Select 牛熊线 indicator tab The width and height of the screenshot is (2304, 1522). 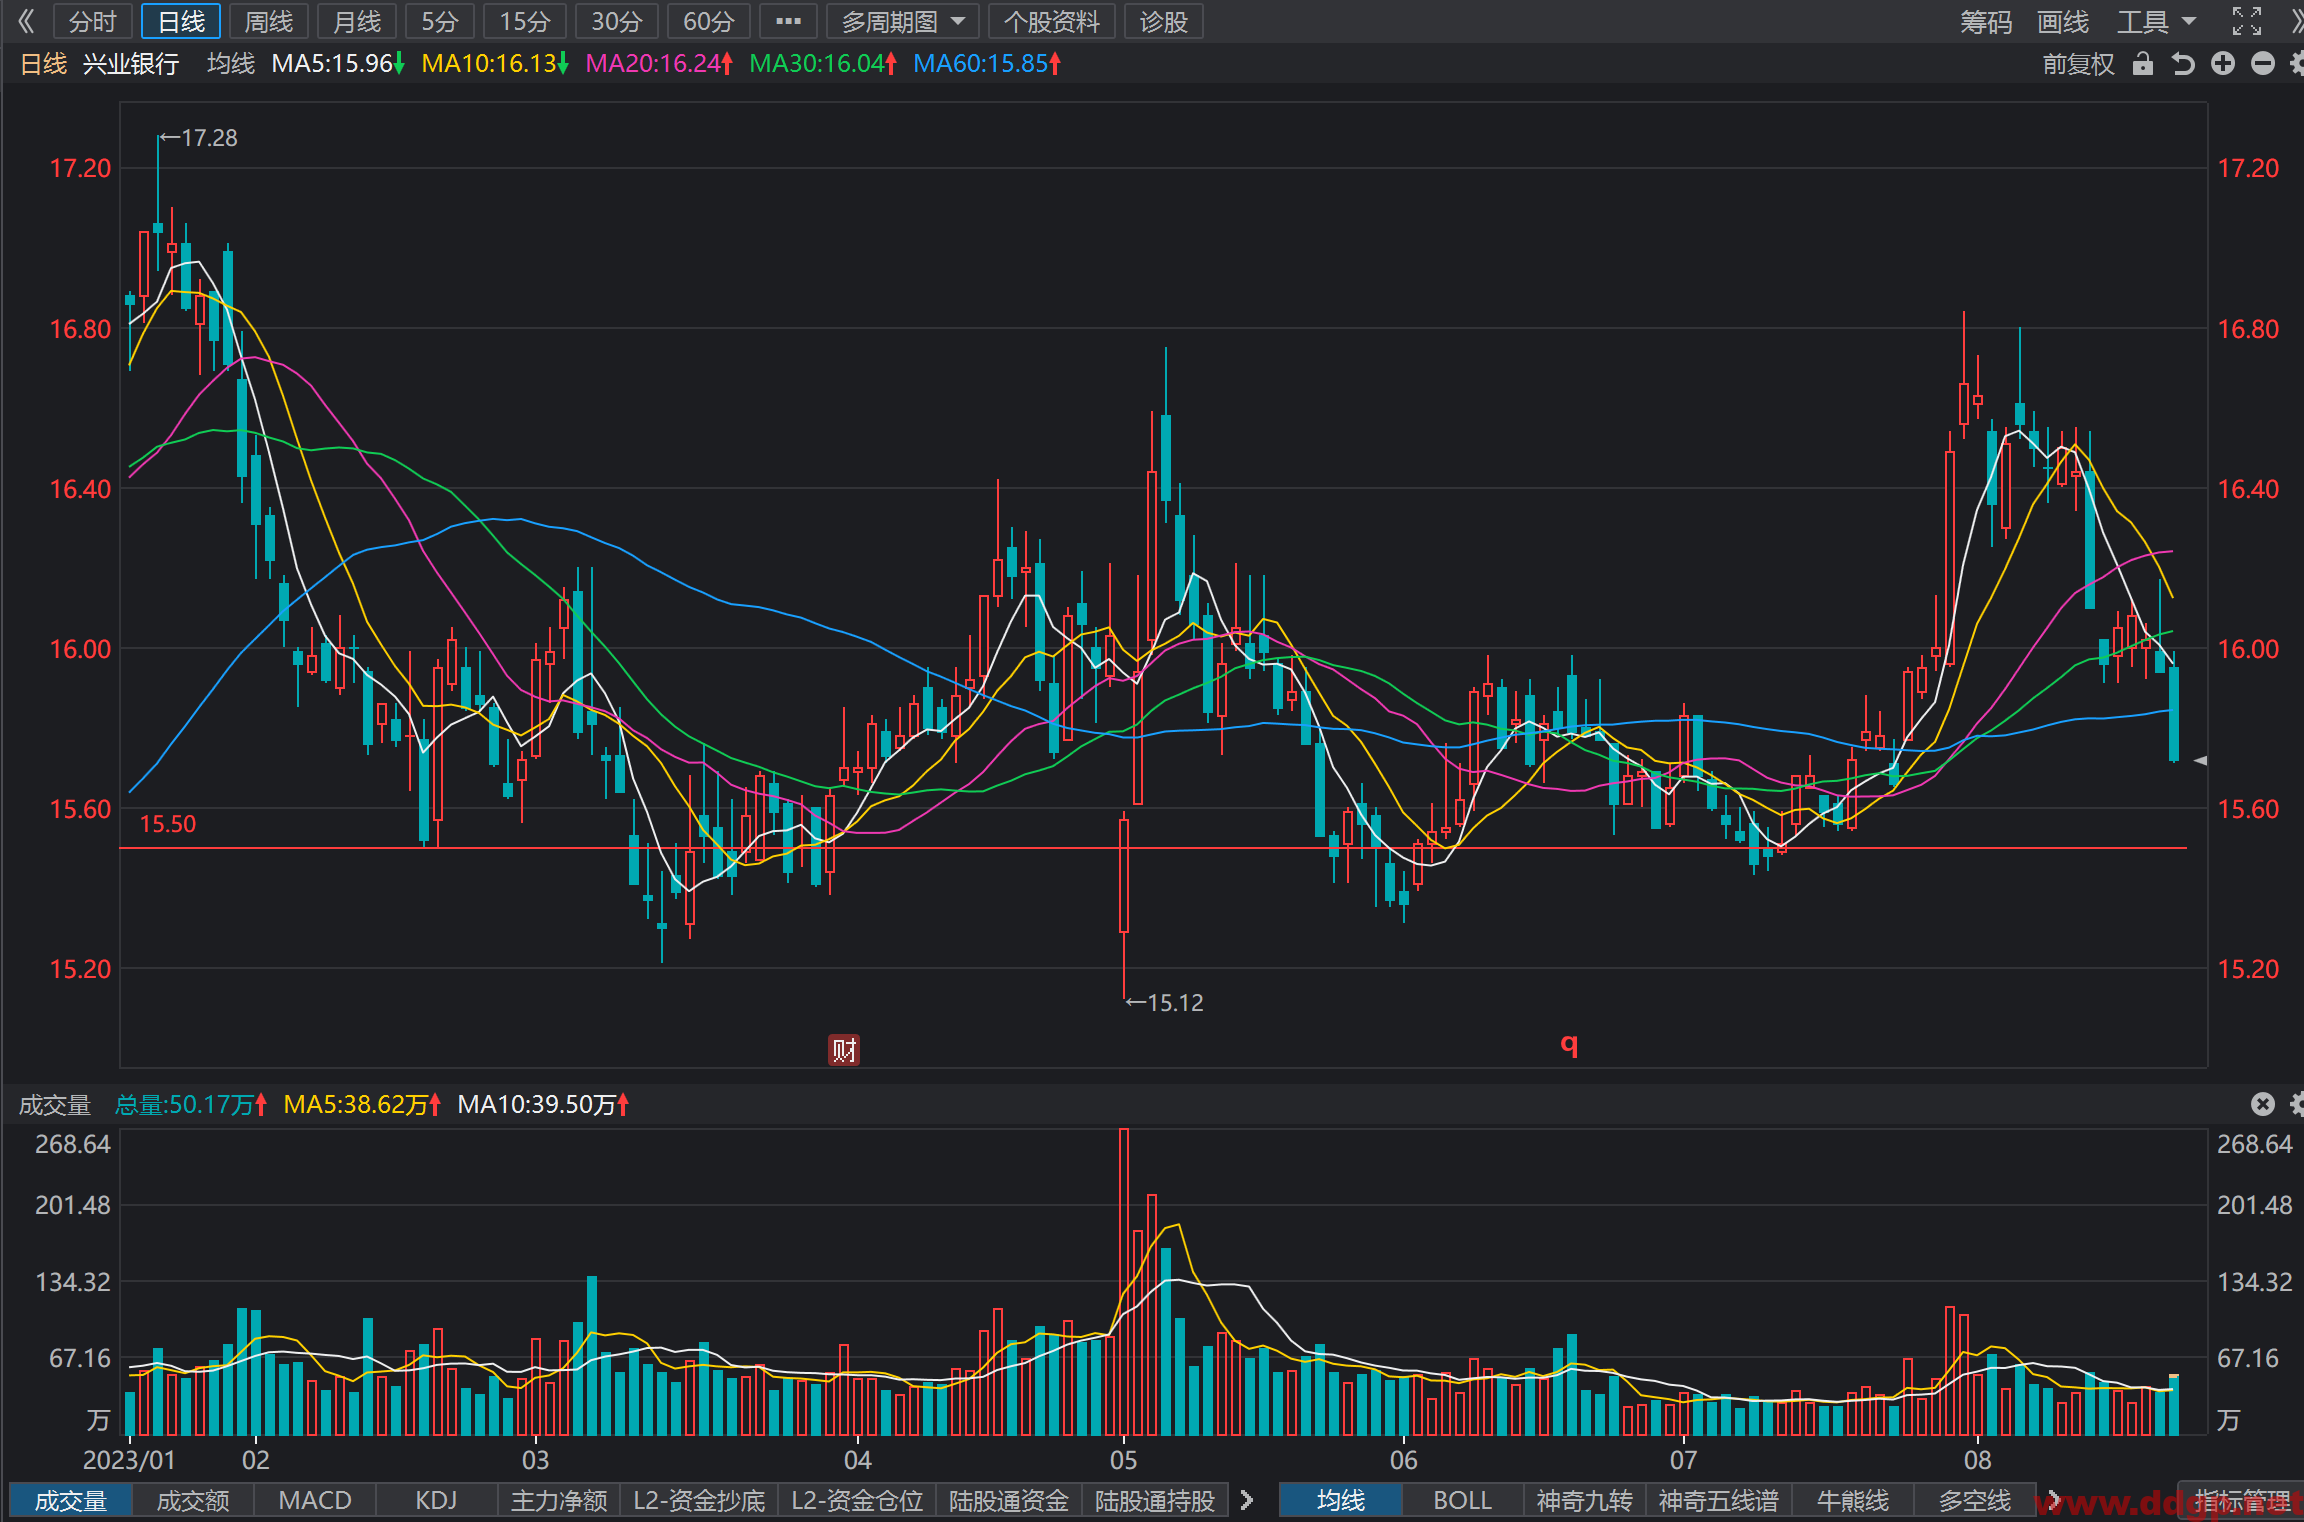click(x=1853, y=1500)
